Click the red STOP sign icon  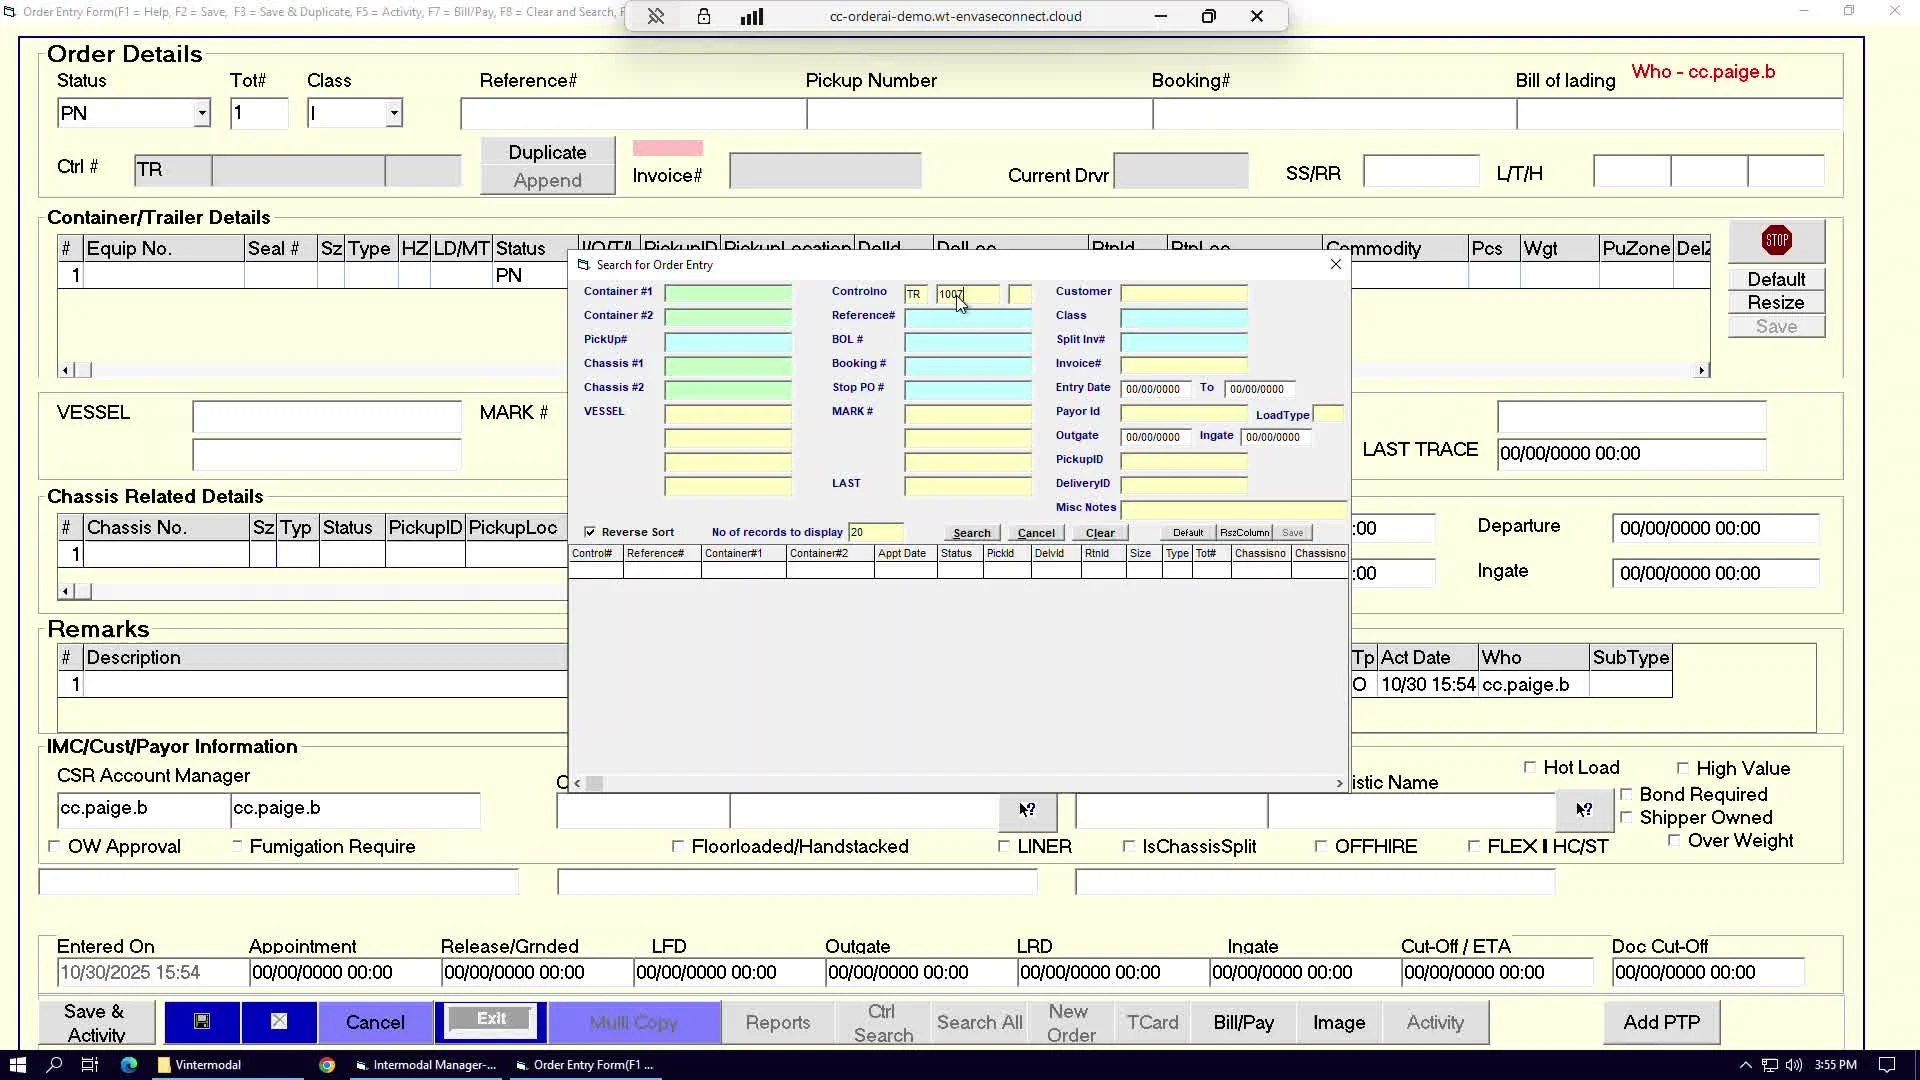point(1776,241)
